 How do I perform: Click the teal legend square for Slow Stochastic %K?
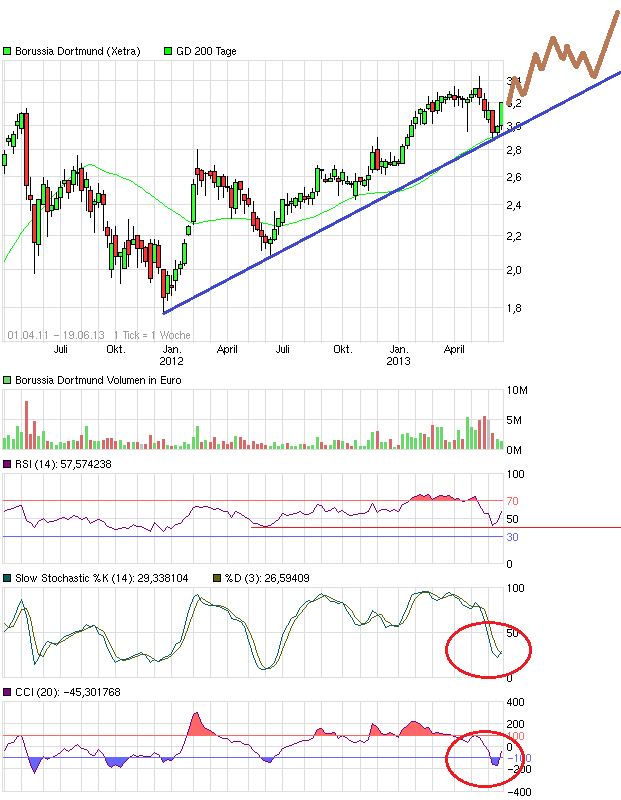[x=7, y=578]
